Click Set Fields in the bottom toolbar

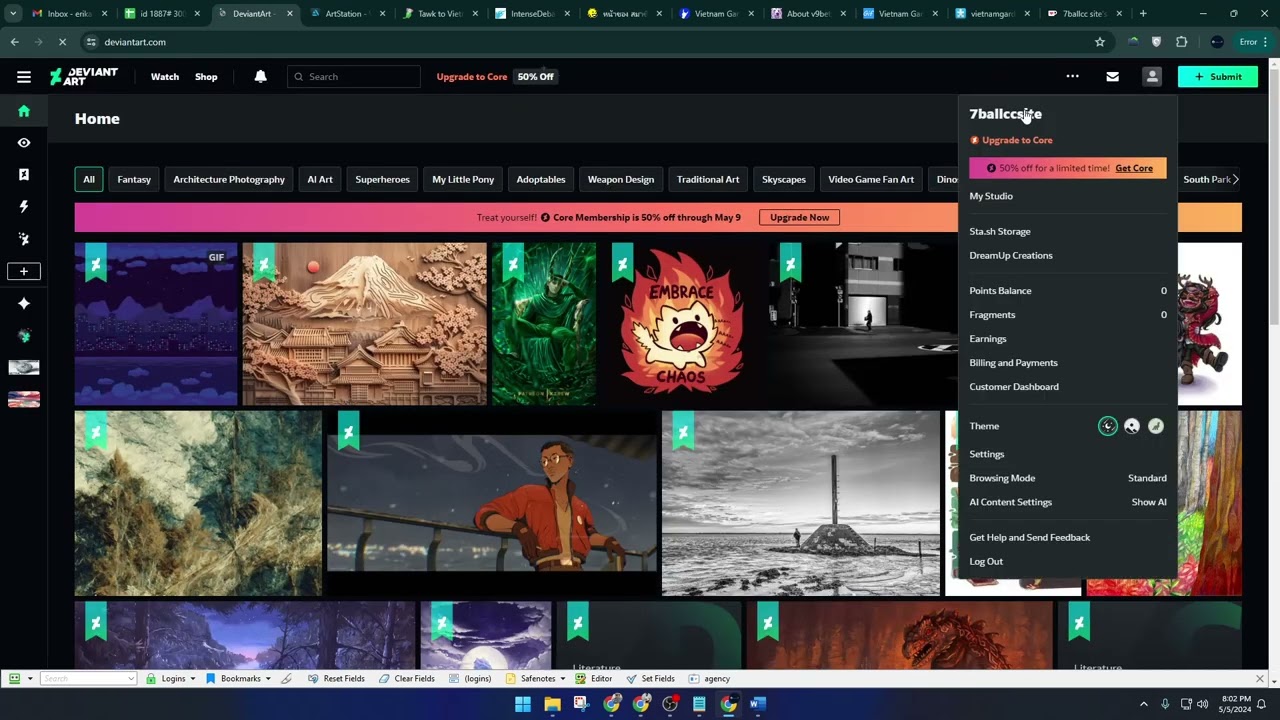651,678
